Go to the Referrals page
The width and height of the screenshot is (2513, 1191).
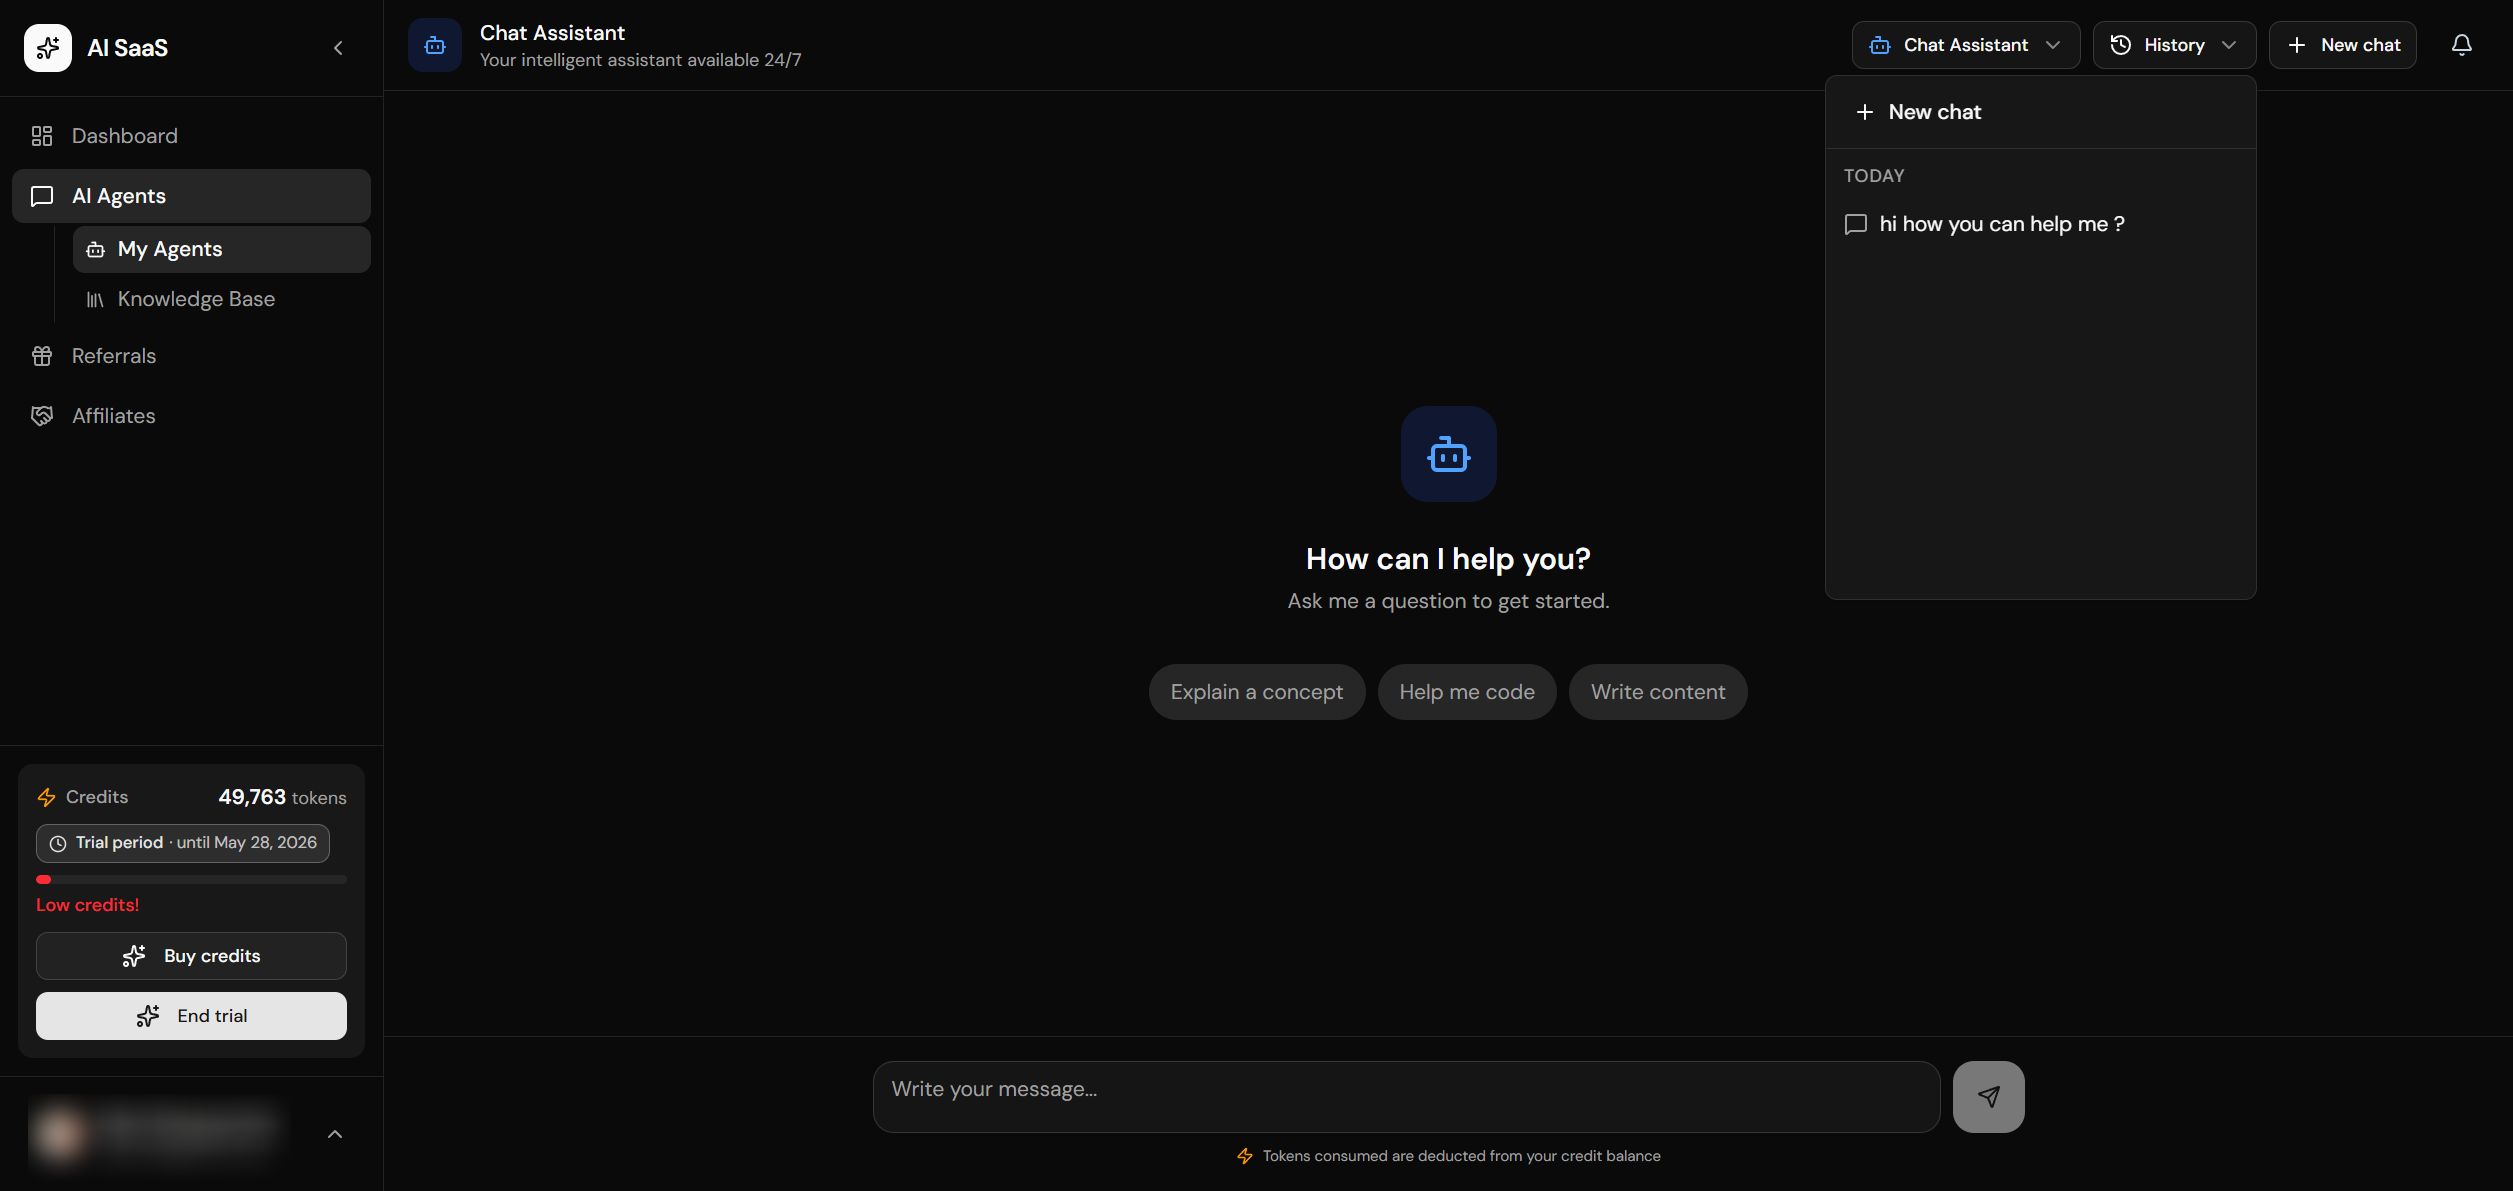(191, 356)
